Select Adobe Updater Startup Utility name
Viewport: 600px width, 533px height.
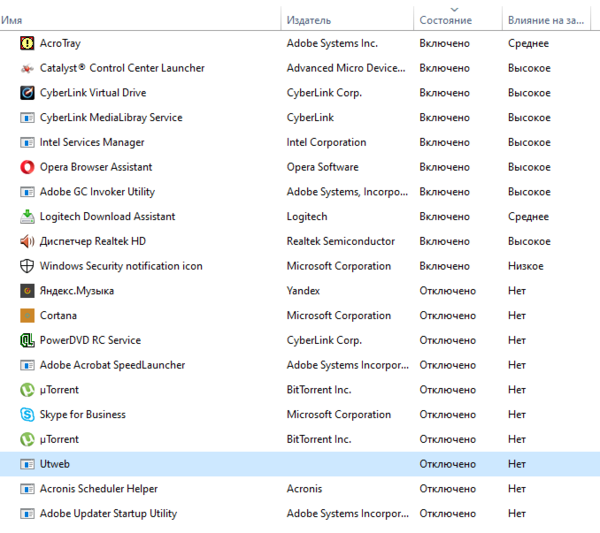(108, 513)
